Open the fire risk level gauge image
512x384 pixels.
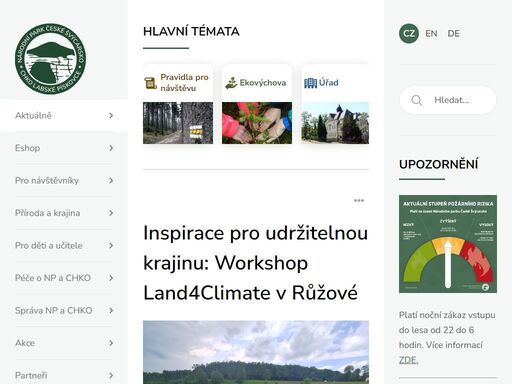tap(448, 244)
